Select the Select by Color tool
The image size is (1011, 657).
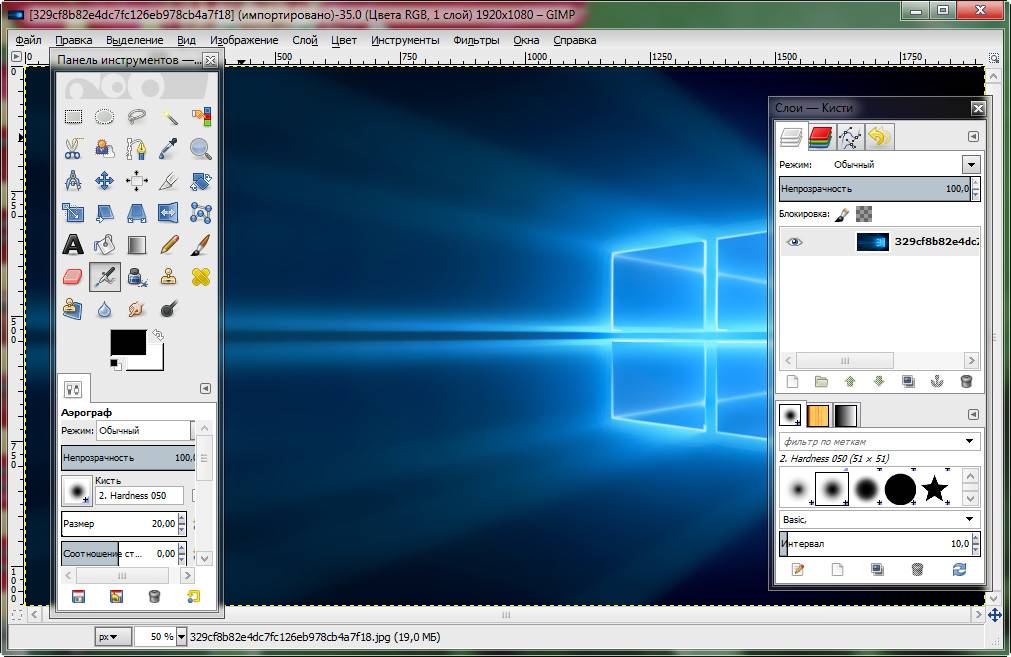pos(201,117)
